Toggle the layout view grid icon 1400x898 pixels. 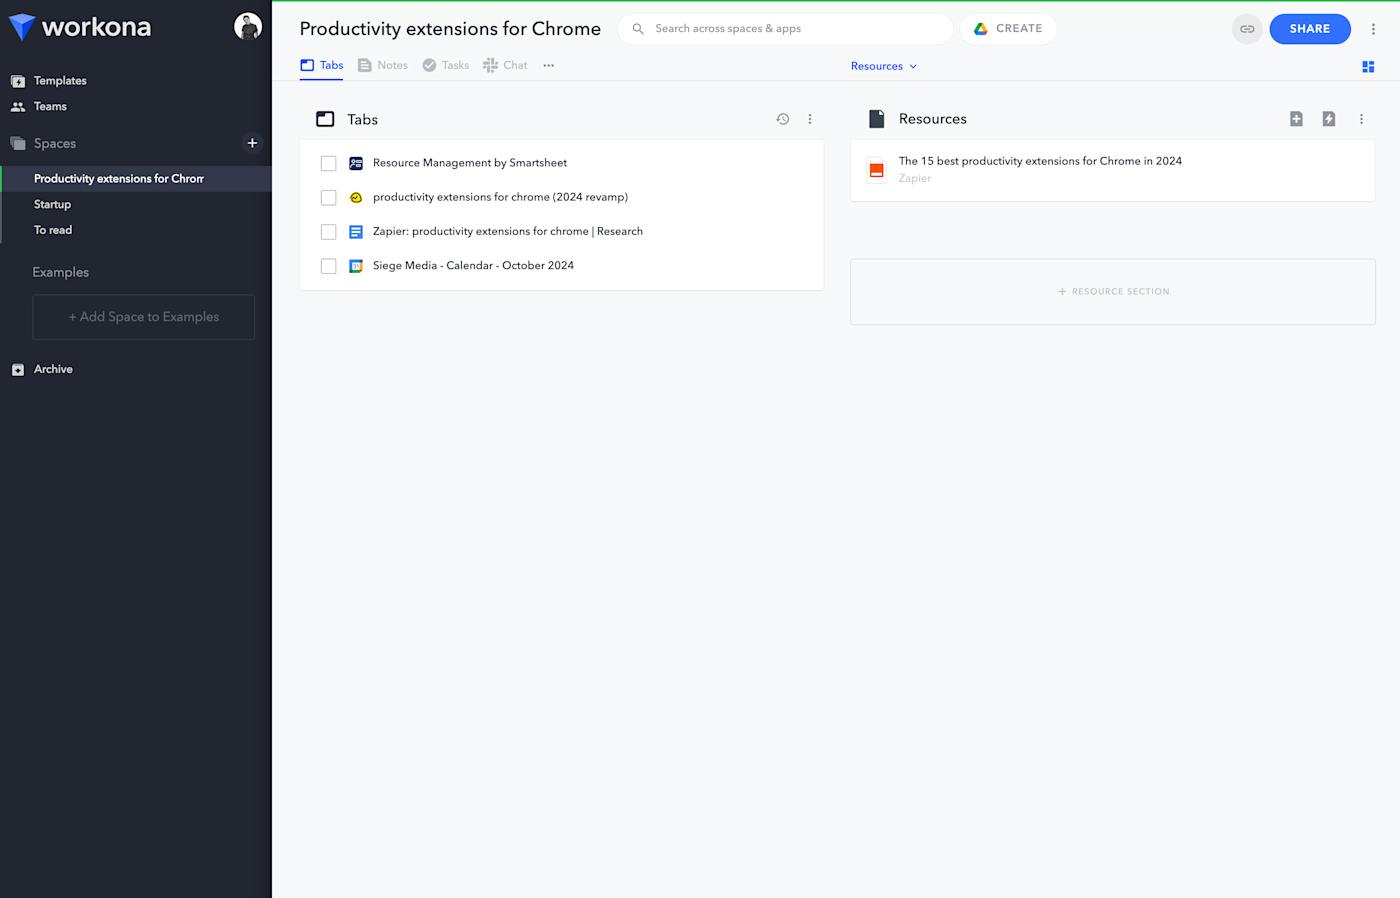point(1368,67)
